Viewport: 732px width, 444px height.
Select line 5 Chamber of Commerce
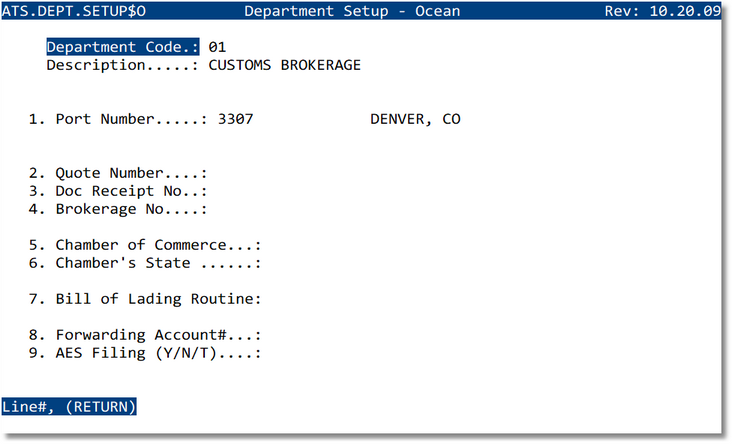click(145, 245)
